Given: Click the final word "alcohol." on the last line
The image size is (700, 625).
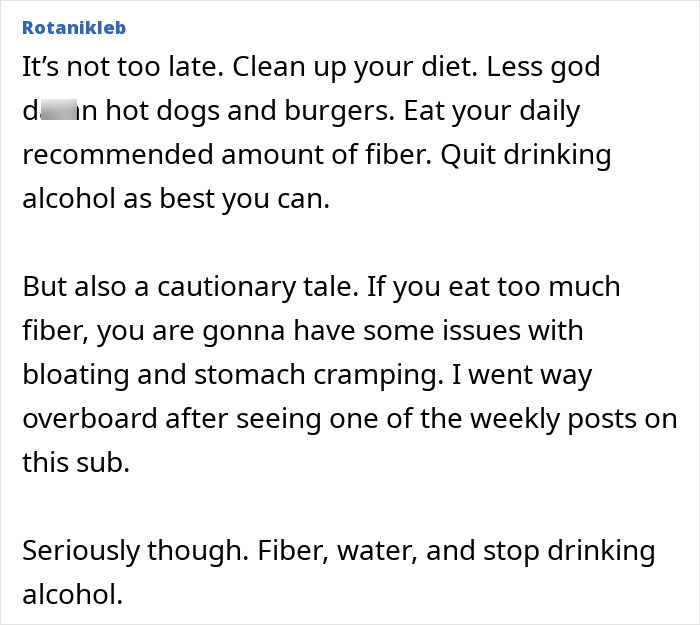Looking at the screenshot, I should point(72,595).
